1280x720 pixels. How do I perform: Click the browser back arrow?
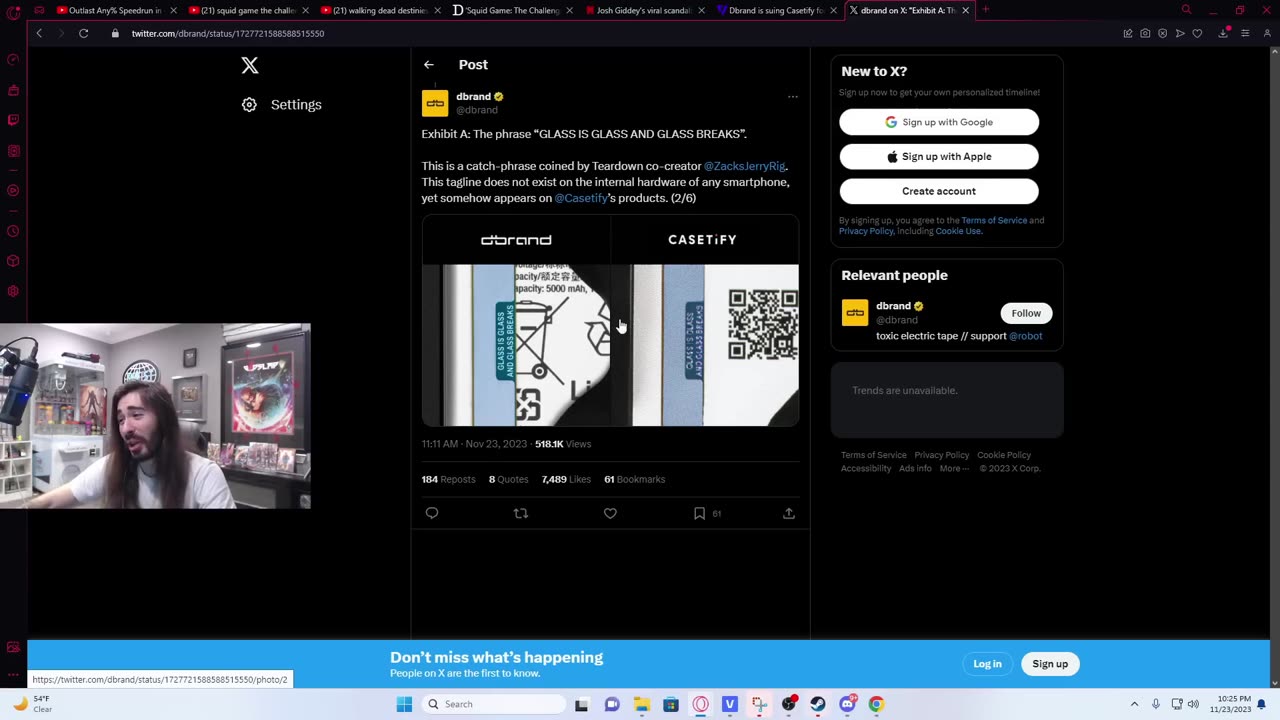coord(39,33)
